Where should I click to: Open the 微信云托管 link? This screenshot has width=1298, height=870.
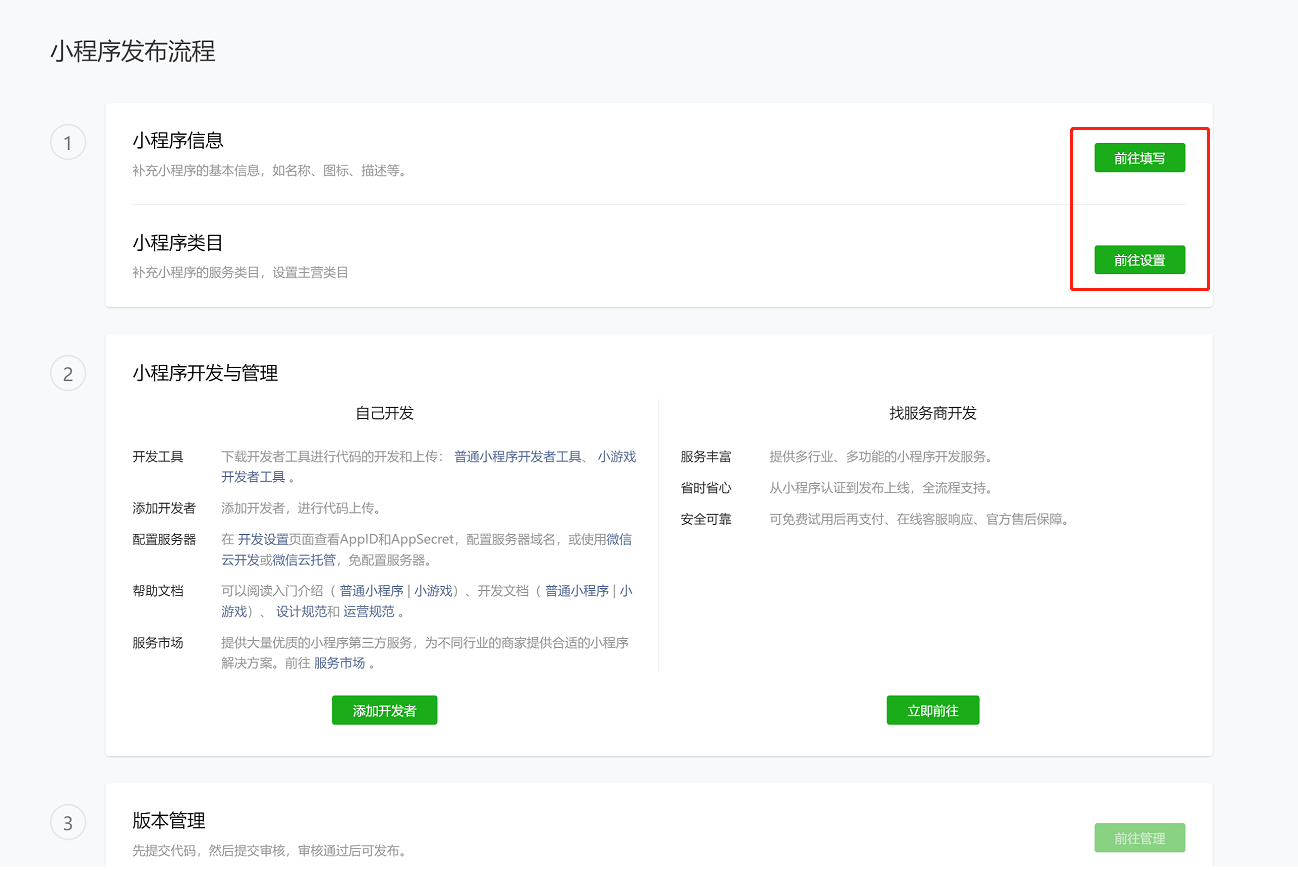[304, 560]
